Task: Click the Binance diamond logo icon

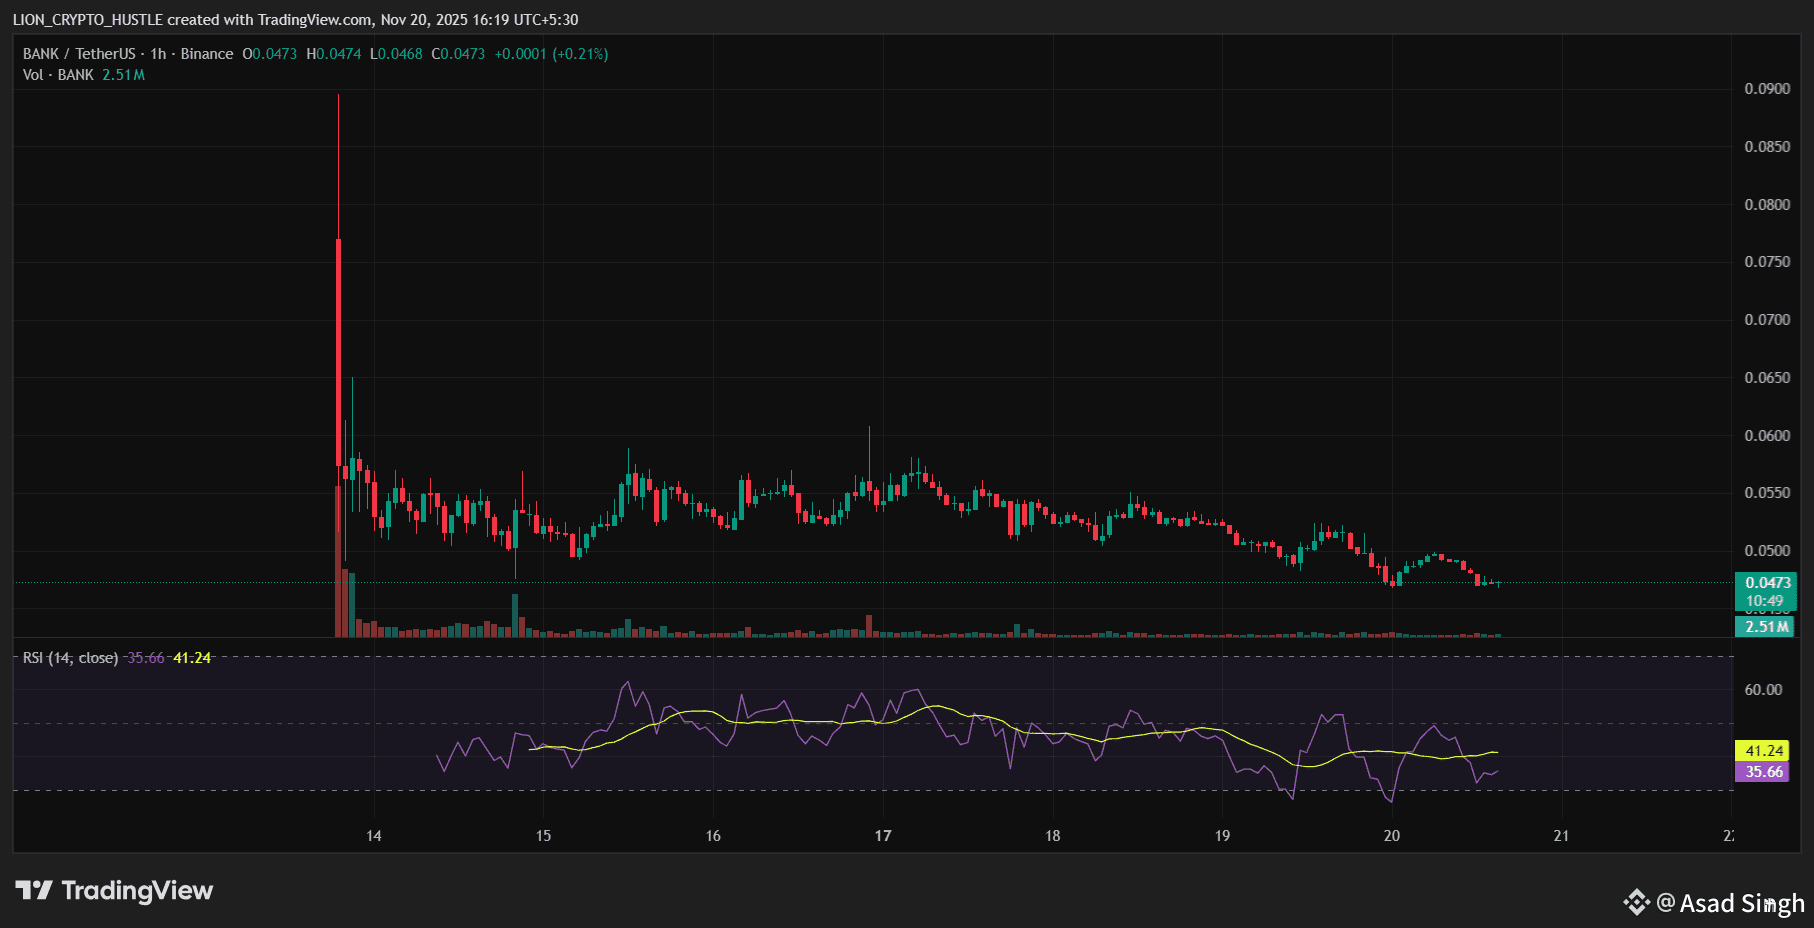Action: tap(1636, 902)
